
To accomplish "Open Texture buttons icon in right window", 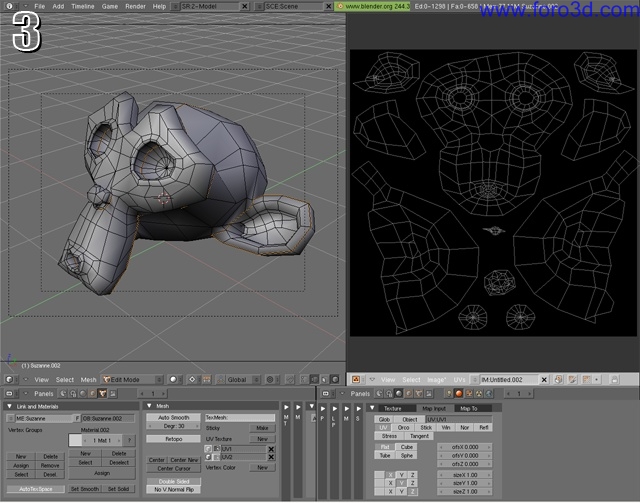I will coord(469,394).
